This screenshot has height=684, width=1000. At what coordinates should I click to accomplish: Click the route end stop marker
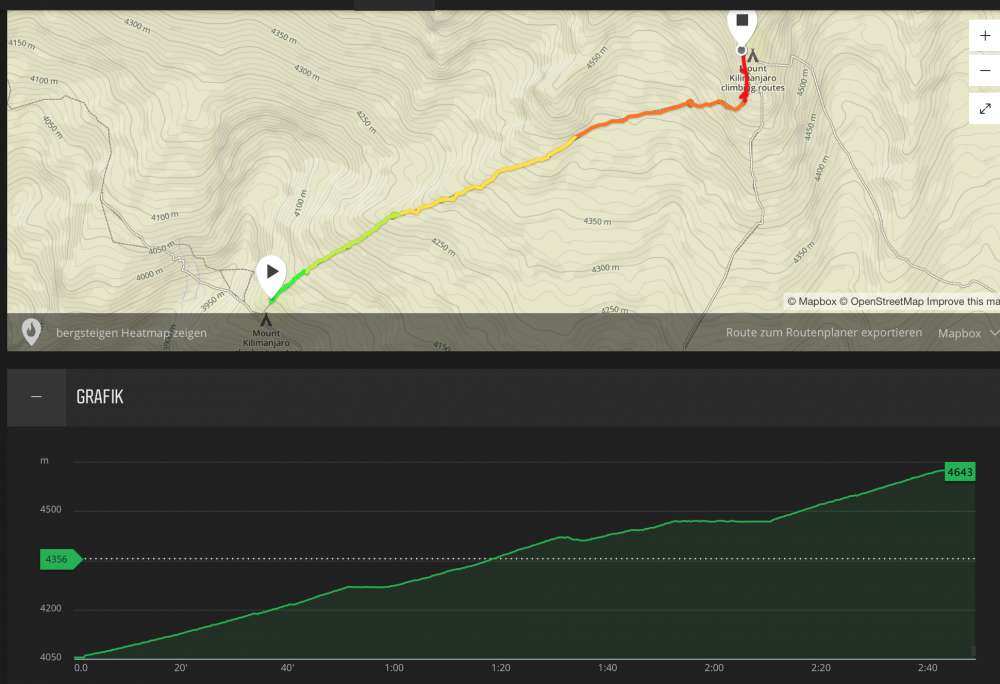click(742, 22)
